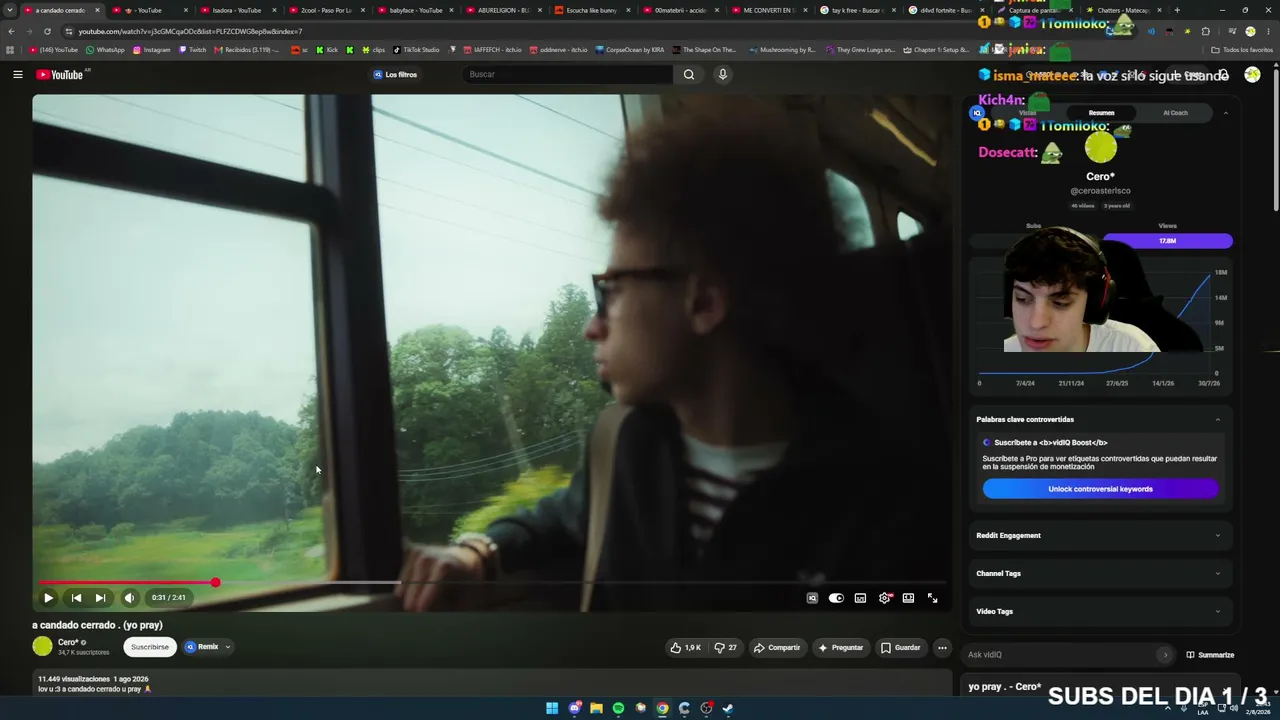Screen dimensions: 1280x720
Task: Click the Suscribirse button
Action: tap(150, 647)
